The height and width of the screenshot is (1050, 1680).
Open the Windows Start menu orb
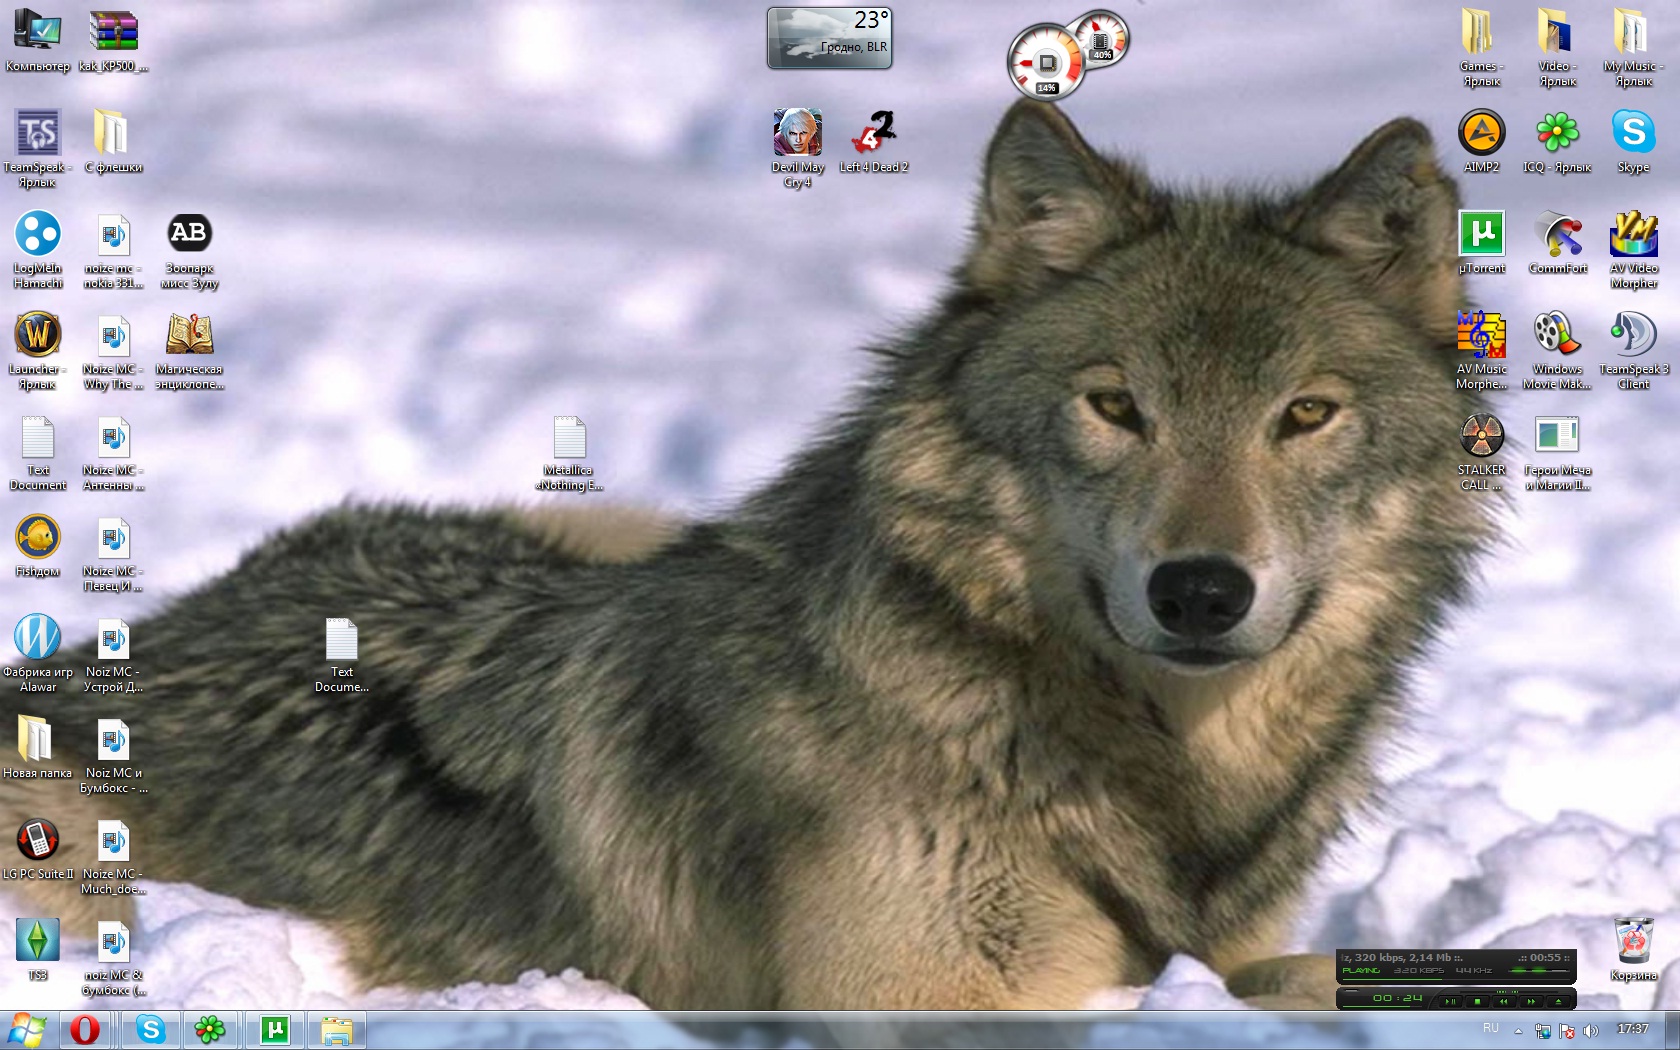pyautogui.click(x=27, y=1029)
